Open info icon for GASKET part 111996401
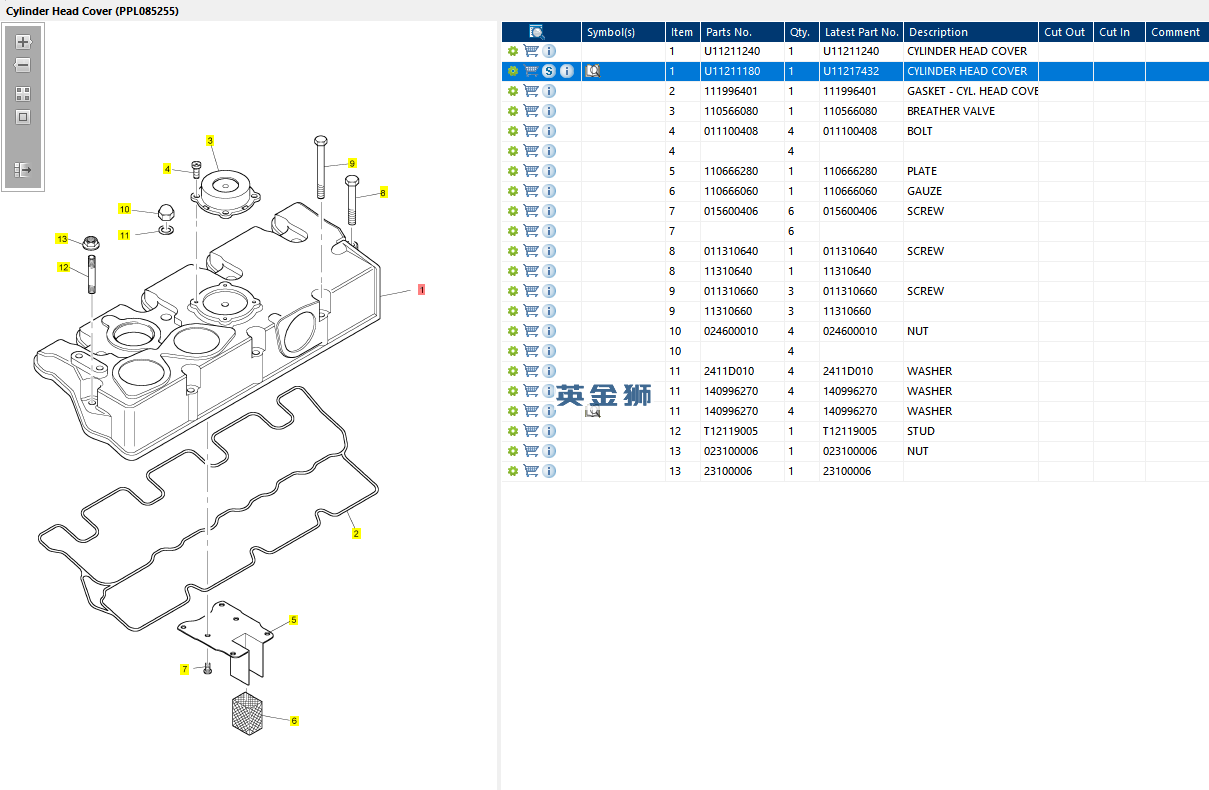Viewport: 1209px width, 790px height. [549, 91]
